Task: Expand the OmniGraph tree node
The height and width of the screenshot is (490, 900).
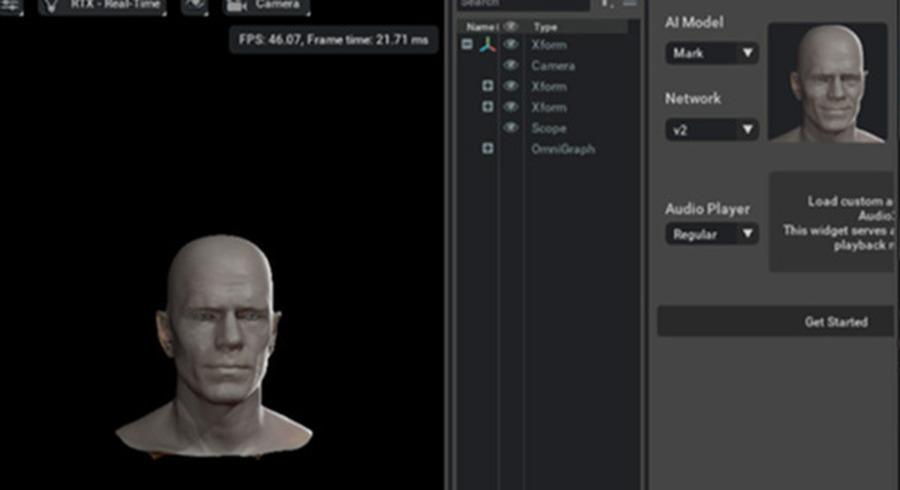Action: 488,149
